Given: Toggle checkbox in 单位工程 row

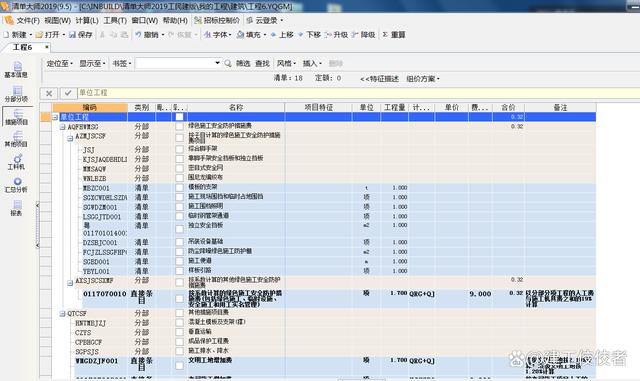Looking at the screenshot, I should [x=179, y=117].
